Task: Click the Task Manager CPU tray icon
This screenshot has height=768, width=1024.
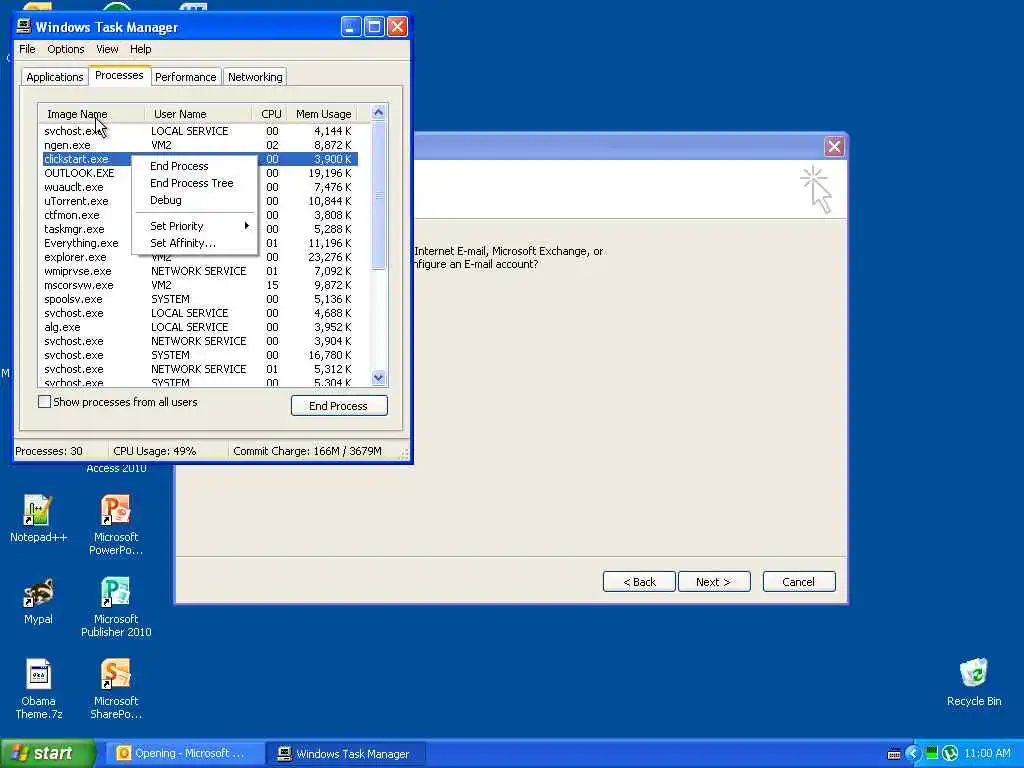Action: [x=932, y=753]
